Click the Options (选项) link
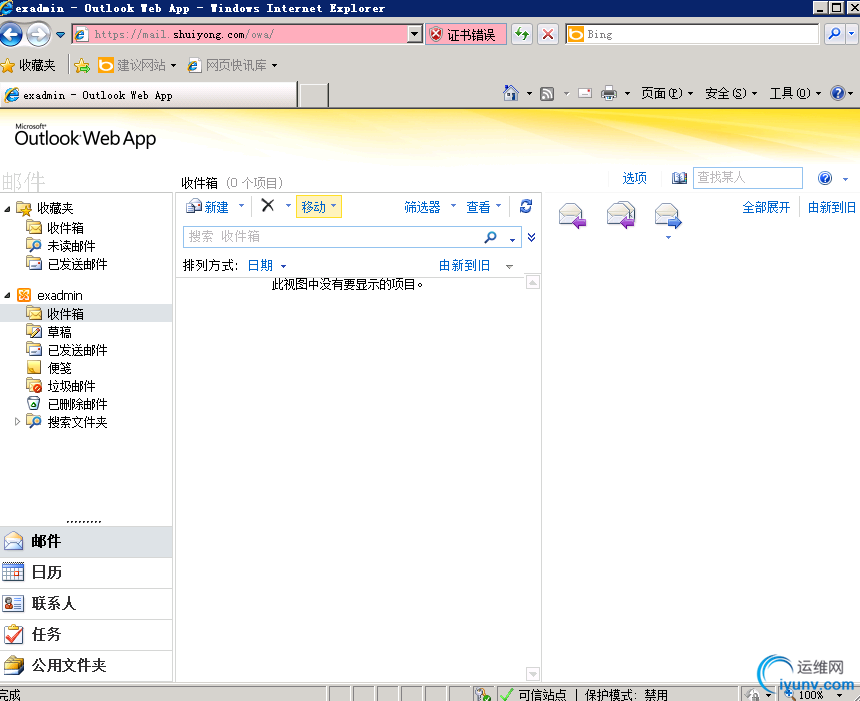The height and width of the screenshot is (701, 860). tap(635, 178)
